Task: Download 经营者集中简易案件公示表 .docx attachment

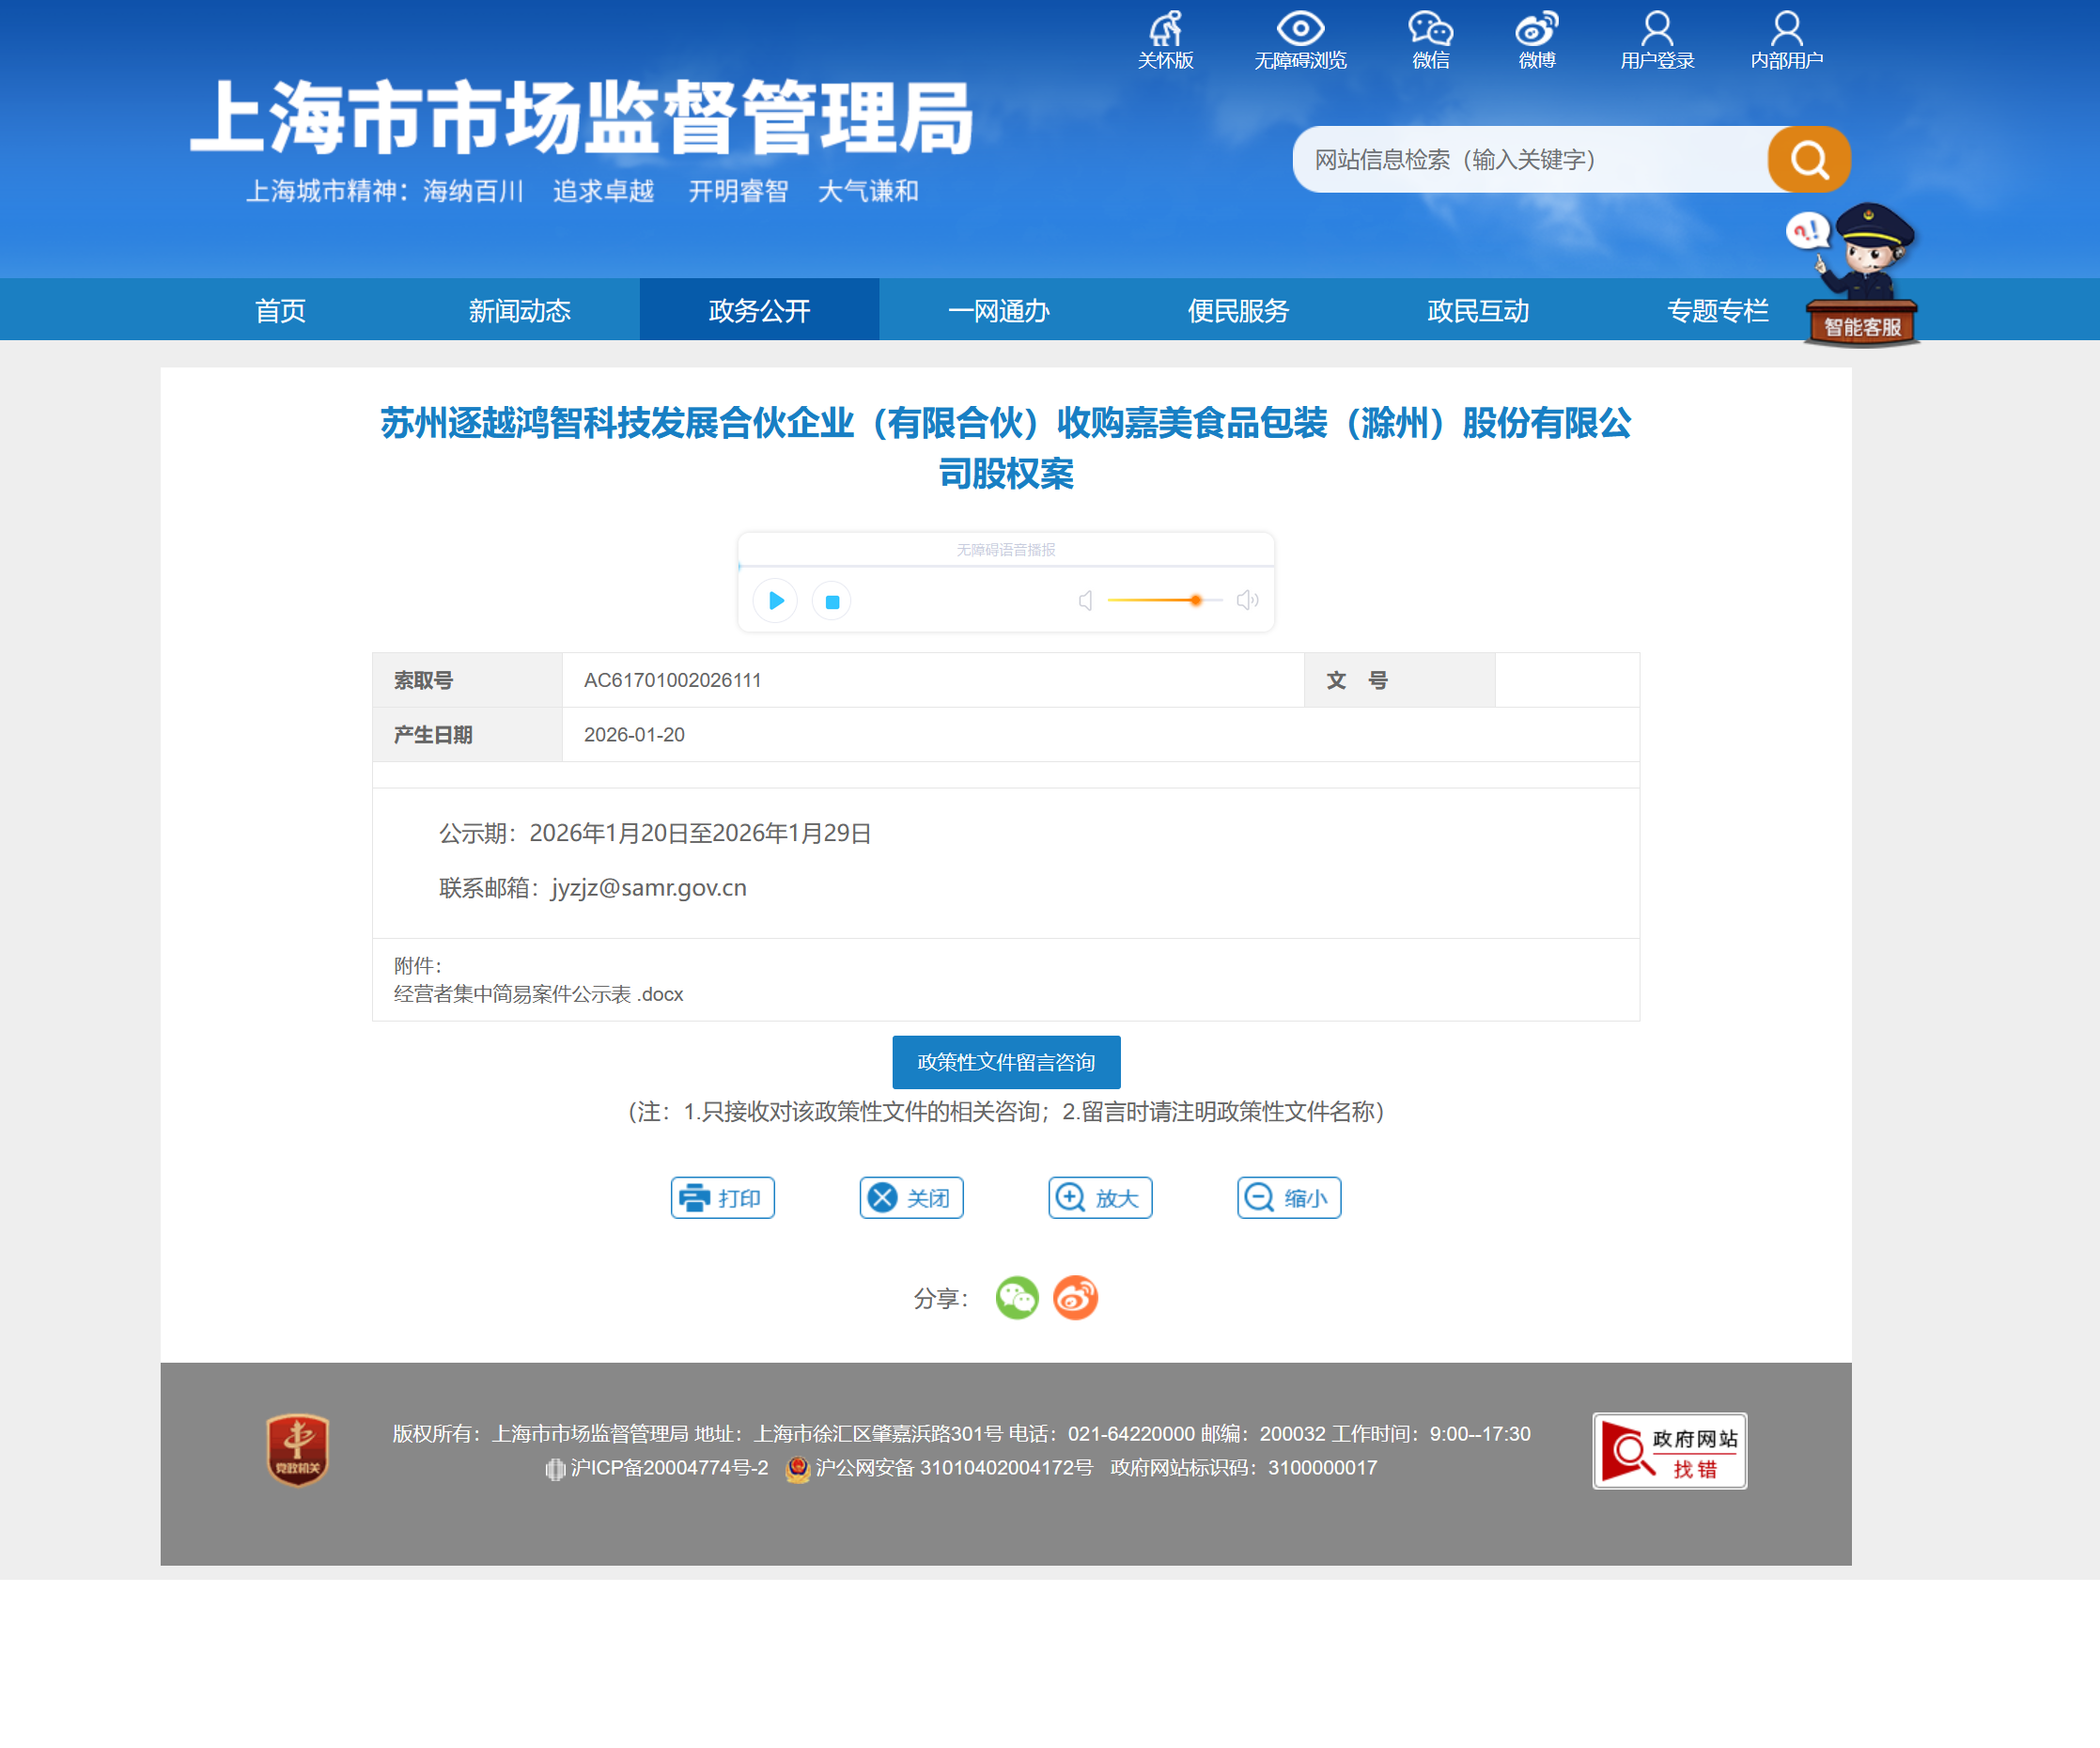Action: click(538, 994)
